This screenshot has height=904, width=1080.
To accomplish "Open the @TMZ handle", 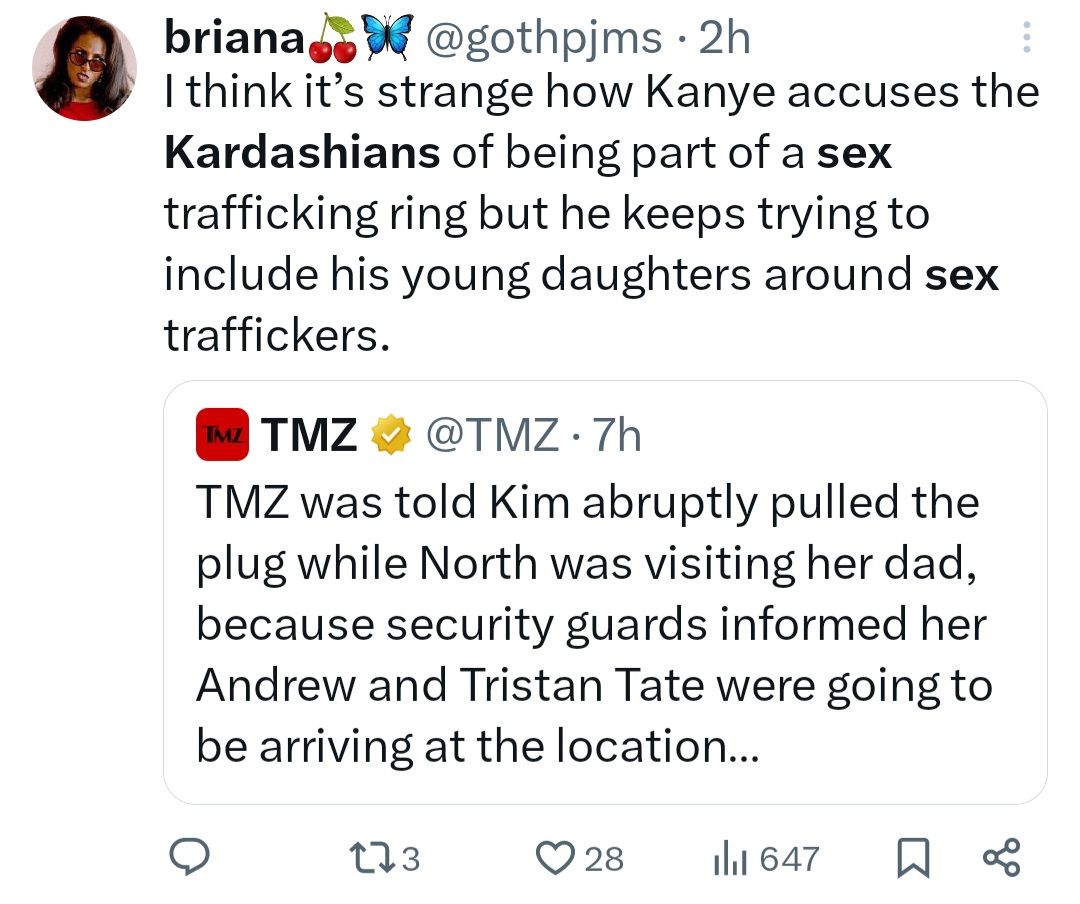I will 491,435.
